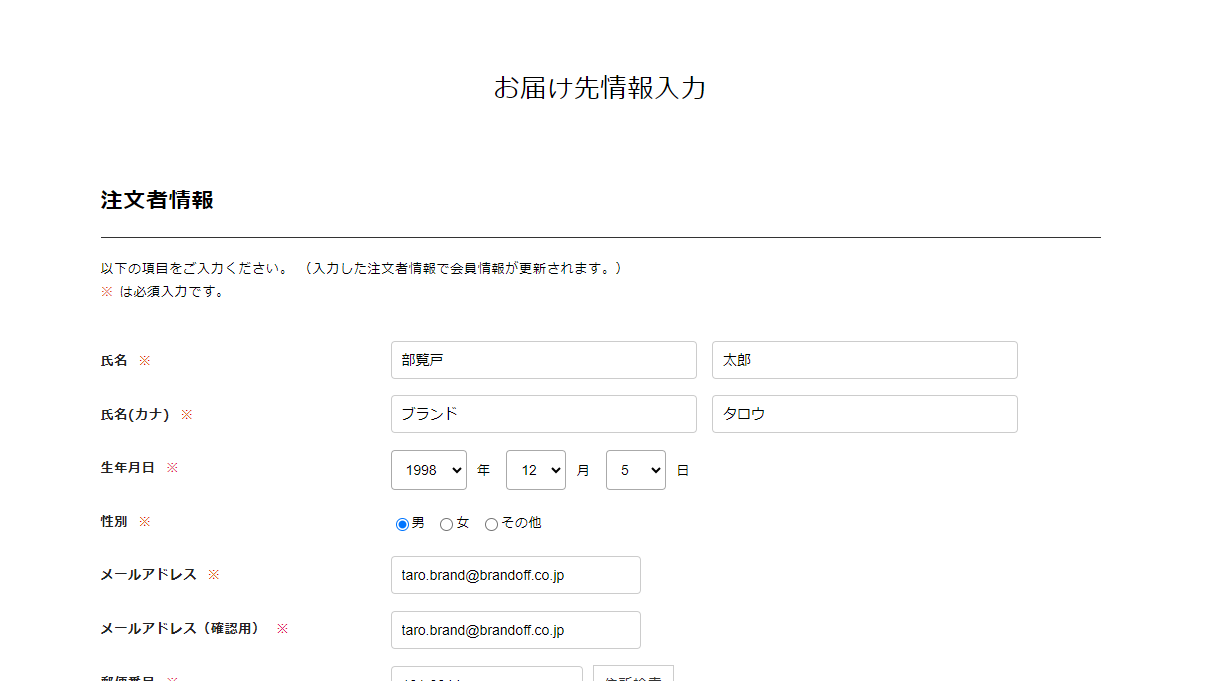Choose the 女 (female) gender option

[446, 524]
